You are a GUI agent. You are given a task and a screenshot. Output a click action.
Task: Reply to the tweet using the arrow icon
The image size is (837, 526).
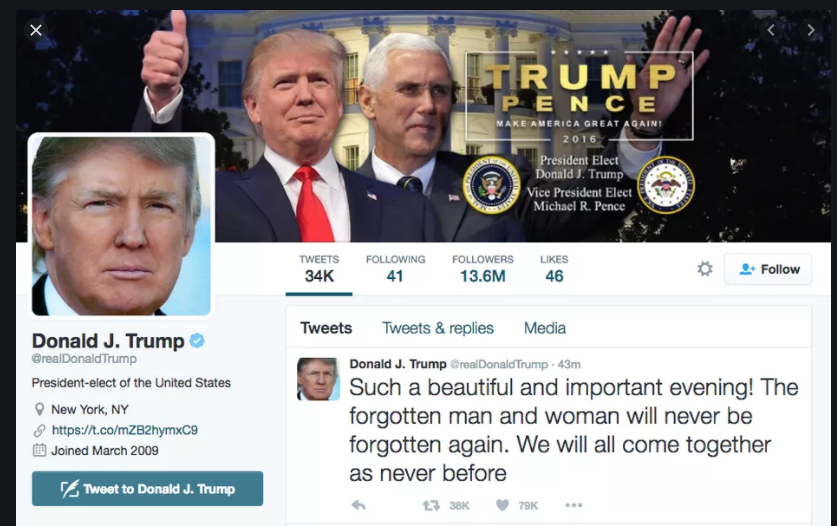click(358, 505)
